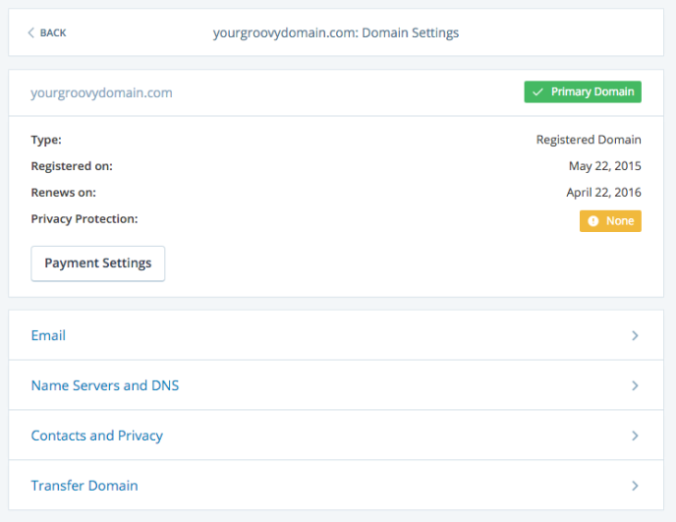Open Contacts and Privacy section

pos(97,436)
